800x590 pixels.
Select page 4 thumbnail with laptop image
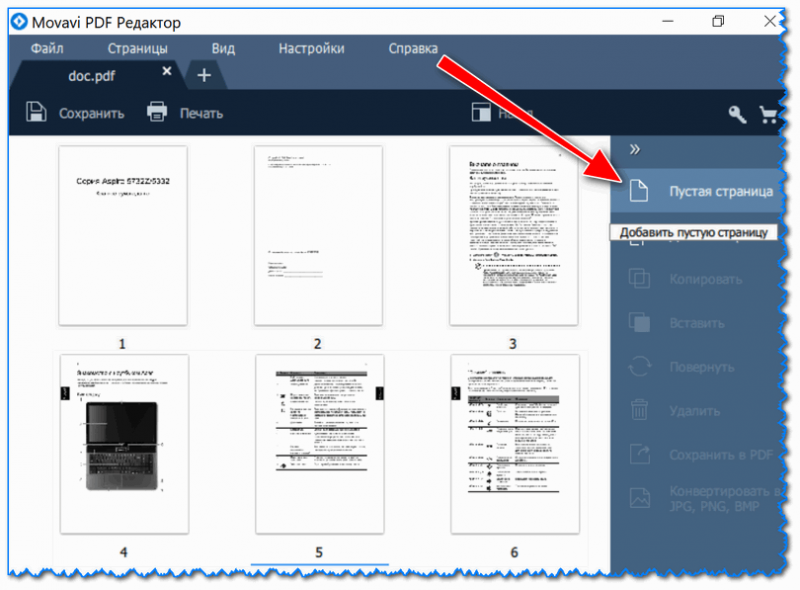click(124, 444)
